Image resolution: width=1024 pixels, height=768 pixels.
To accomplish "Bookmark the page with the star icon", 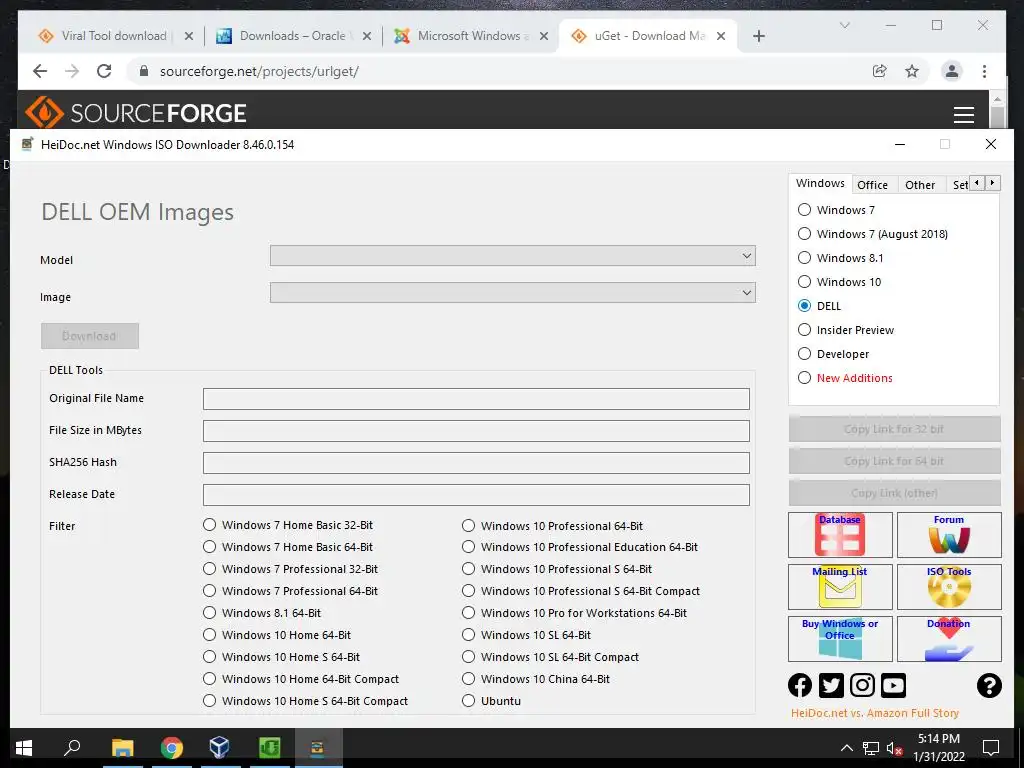I will point(912,71).
